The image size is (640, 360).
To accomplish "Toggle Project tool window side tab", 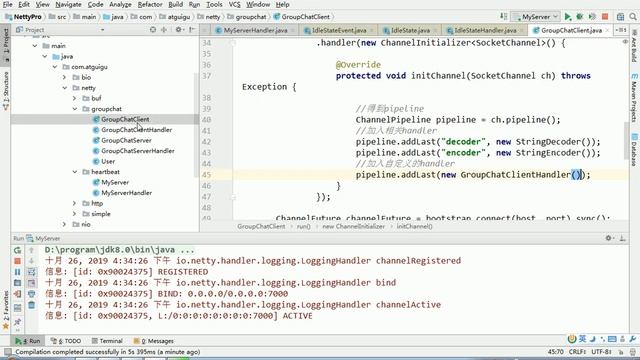I will 6,44.
